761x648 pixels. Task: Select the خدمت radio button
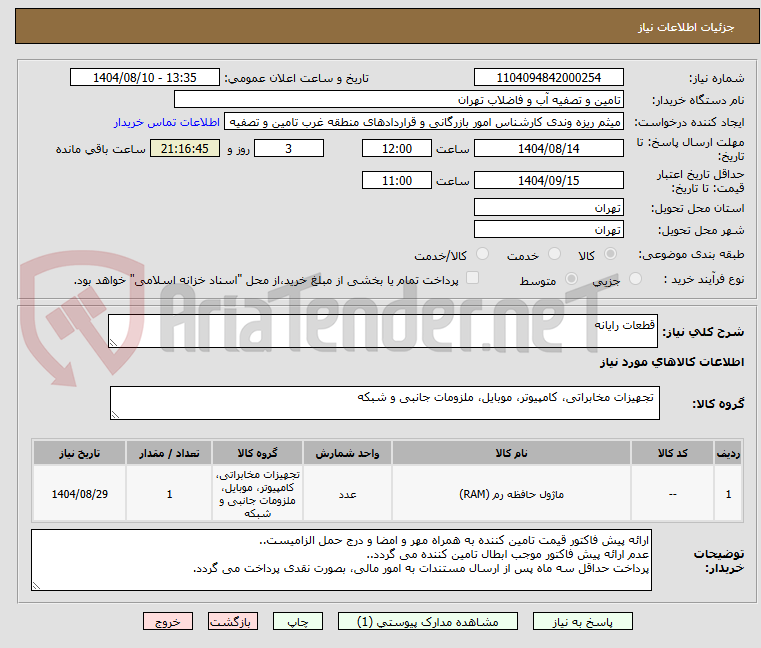(x=554, y=254)
